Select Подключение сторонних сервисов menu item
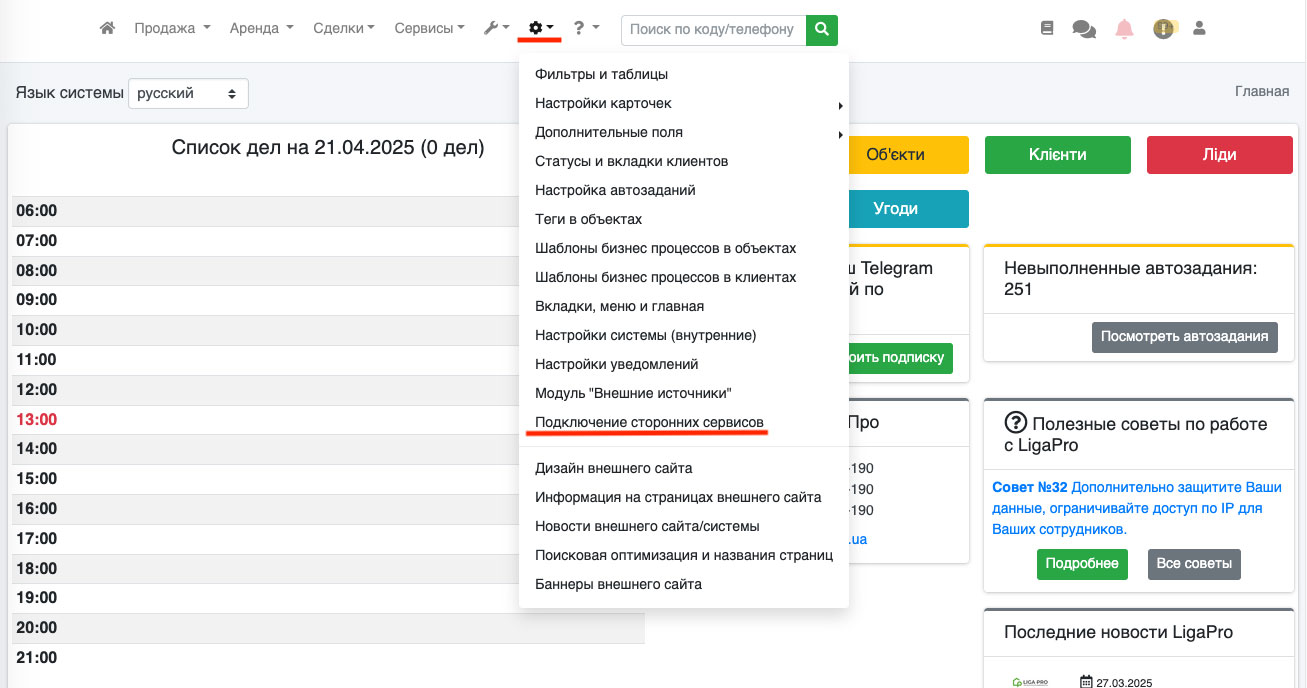This screenshot has height=688, width=1307. point(649,422)
